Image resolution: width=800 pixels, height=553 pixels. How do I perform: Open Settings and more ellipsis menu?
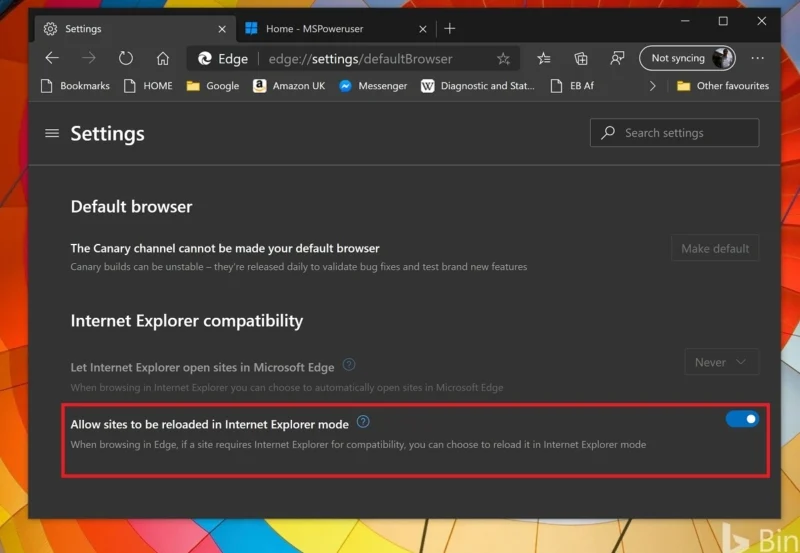click(x=757, y=58)
